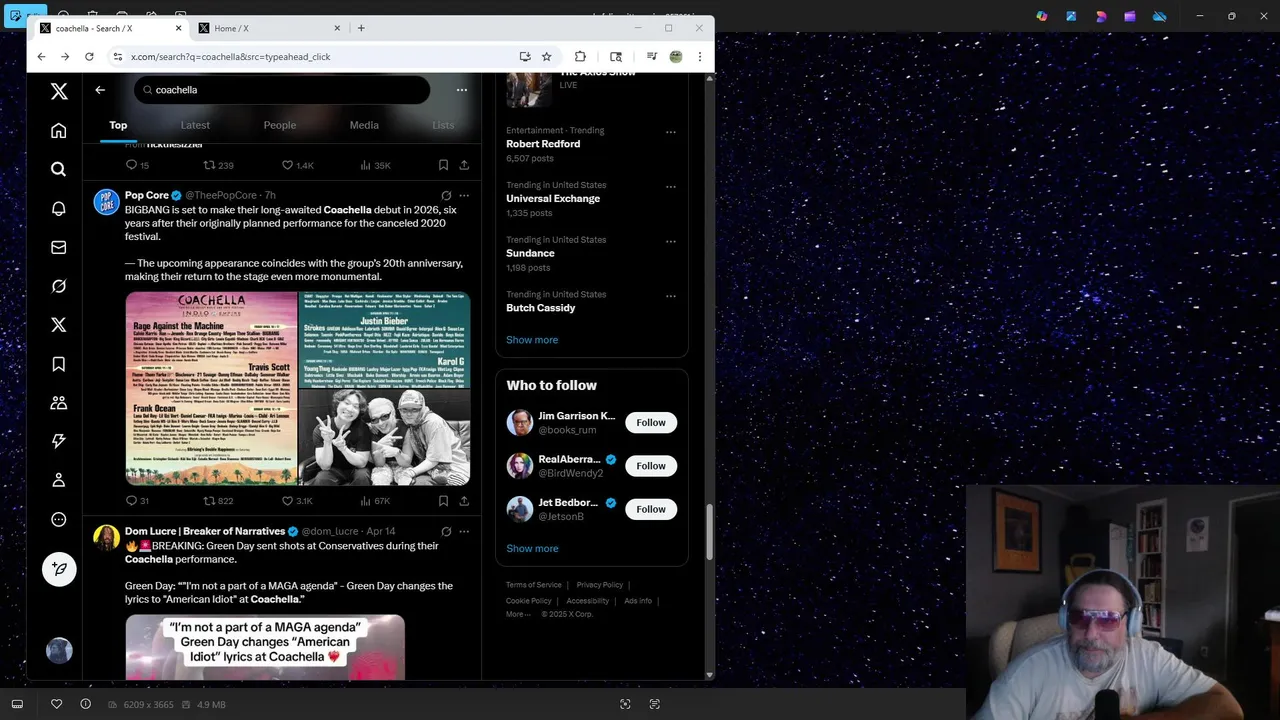
Task: Follow Jet Bedbor... @JetsonB
Action: point(651,509)
